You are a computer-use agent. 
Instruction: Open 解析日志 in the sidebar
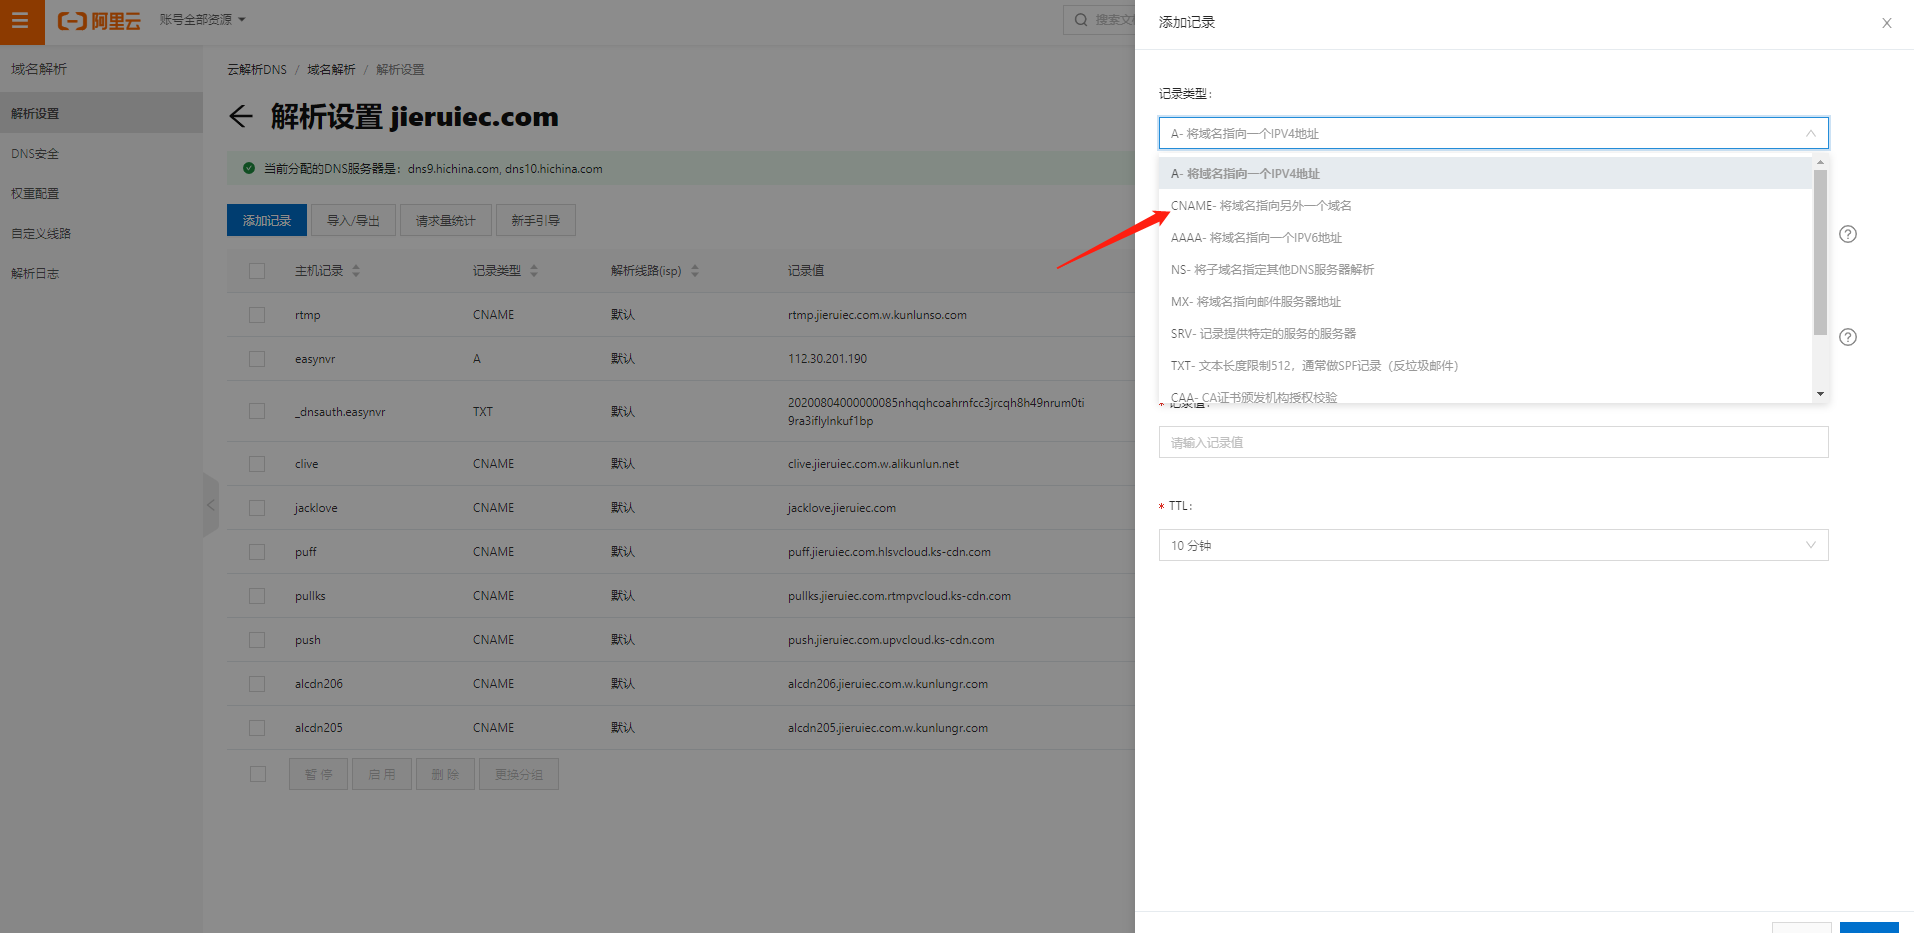click(x=101, y=273)
